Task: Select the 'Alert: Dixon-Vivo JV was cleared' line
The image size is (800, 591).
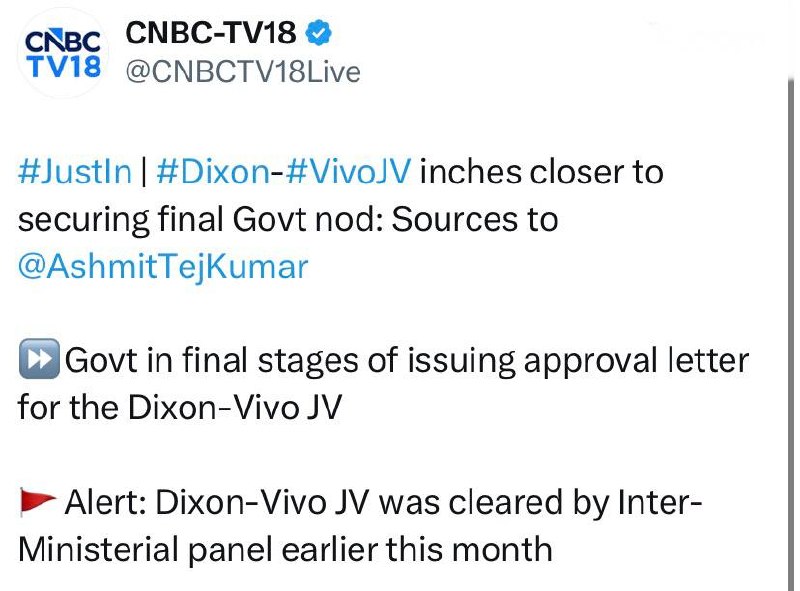Action: coord(384,502)
